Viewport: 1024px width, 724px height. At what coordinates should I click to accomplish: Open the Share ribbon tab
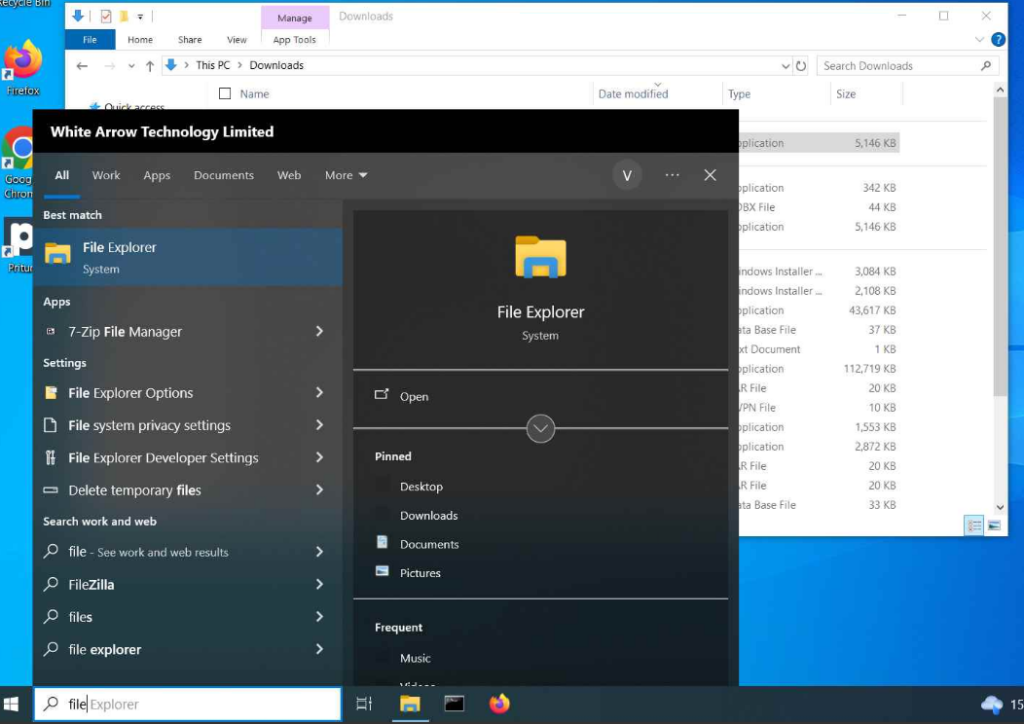[x=190, y=40]
